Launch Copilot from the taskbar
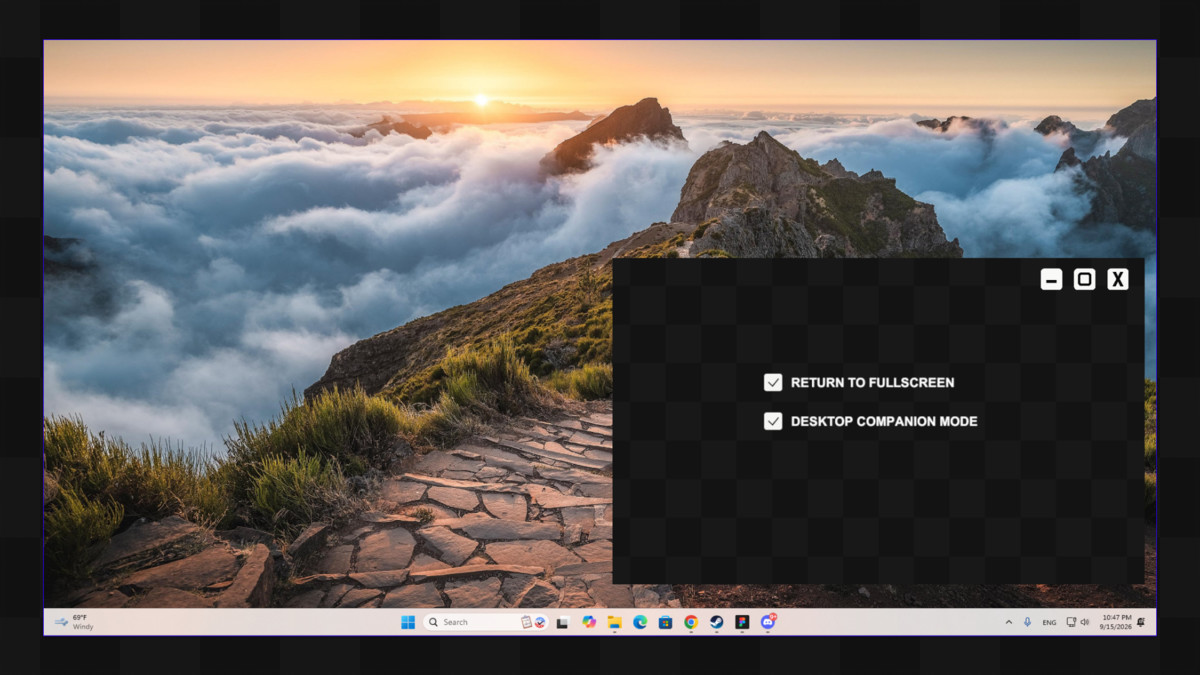The height and width of the screenshot is (675, 1200). [x=589, y=622]
